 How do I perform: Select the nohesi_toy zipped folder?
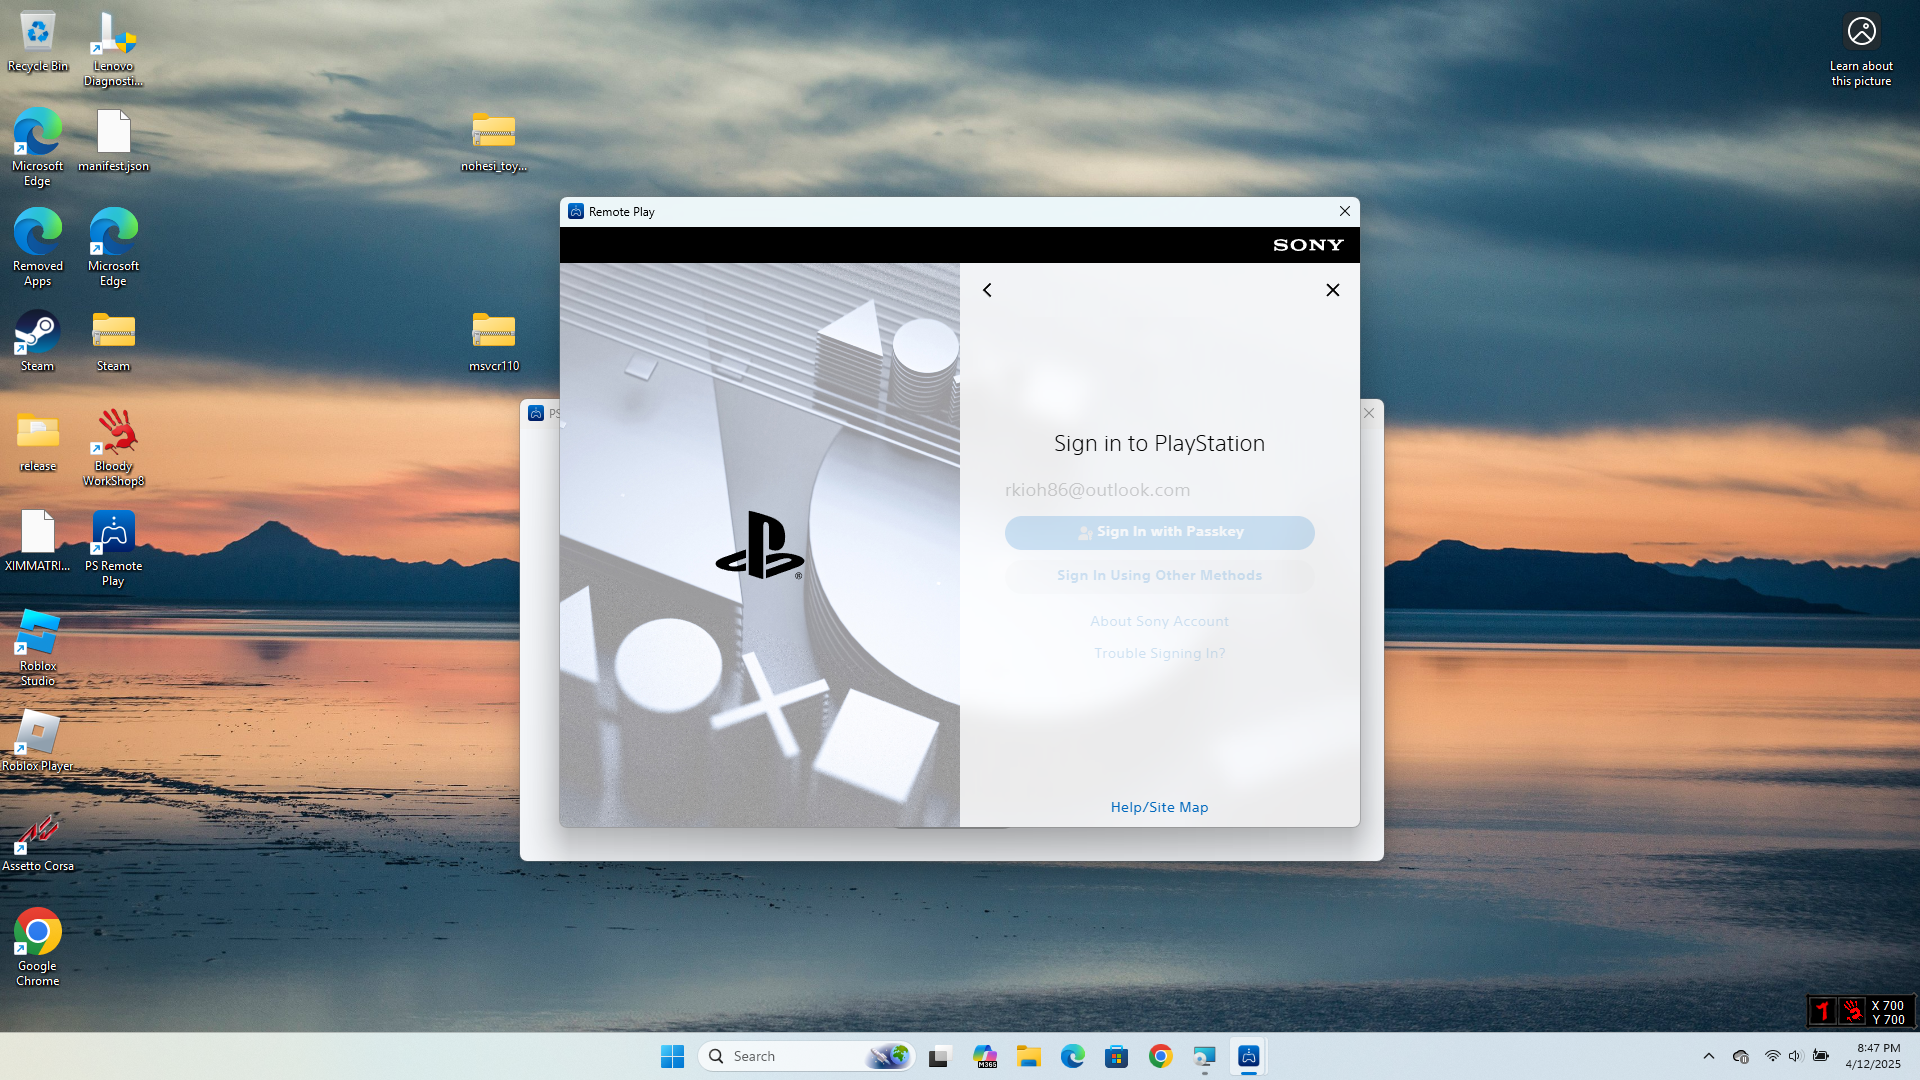[x=494, y=142]
